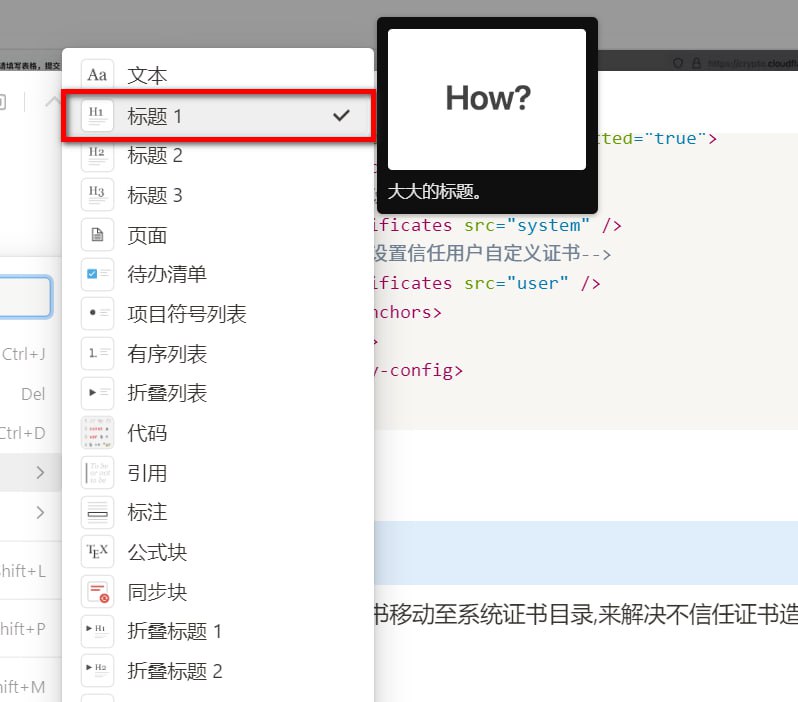
Task: Click the TeX icon for 公式块
Action: (97, 552)
